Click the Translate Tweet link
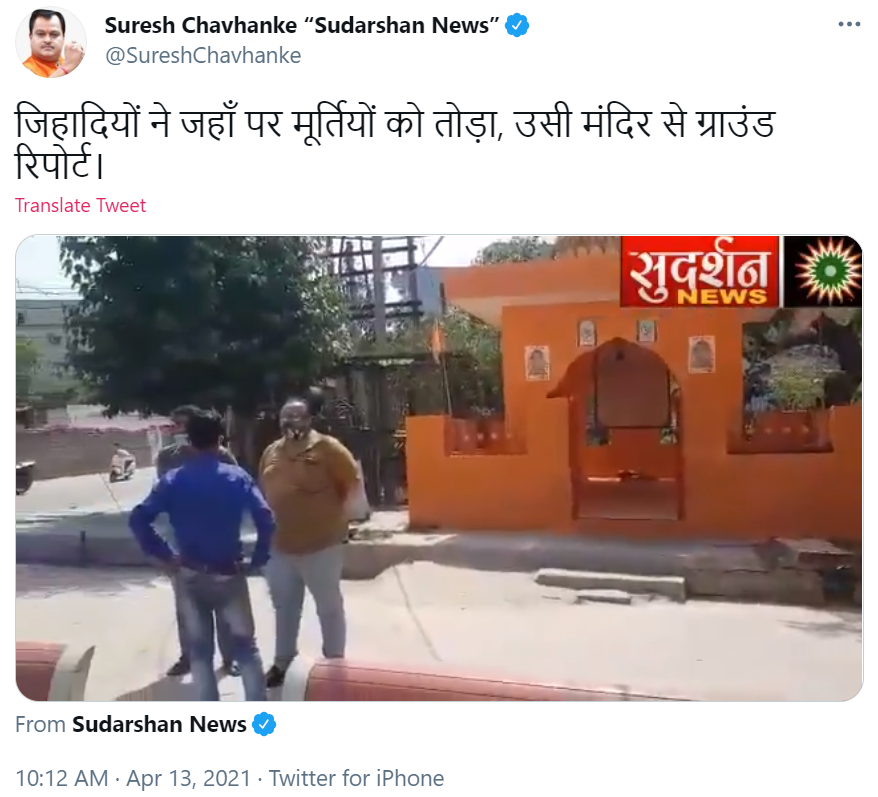Viewport: 878px width, 797px height. pyautogui.click(x=80, y=206)
